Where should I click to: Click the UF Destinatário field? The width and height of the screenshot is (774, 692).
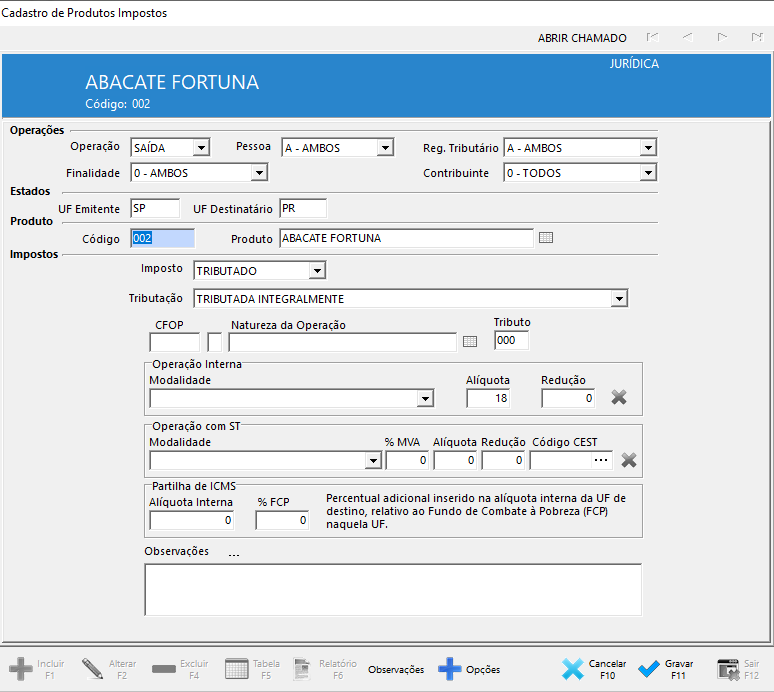pos(302,208)
